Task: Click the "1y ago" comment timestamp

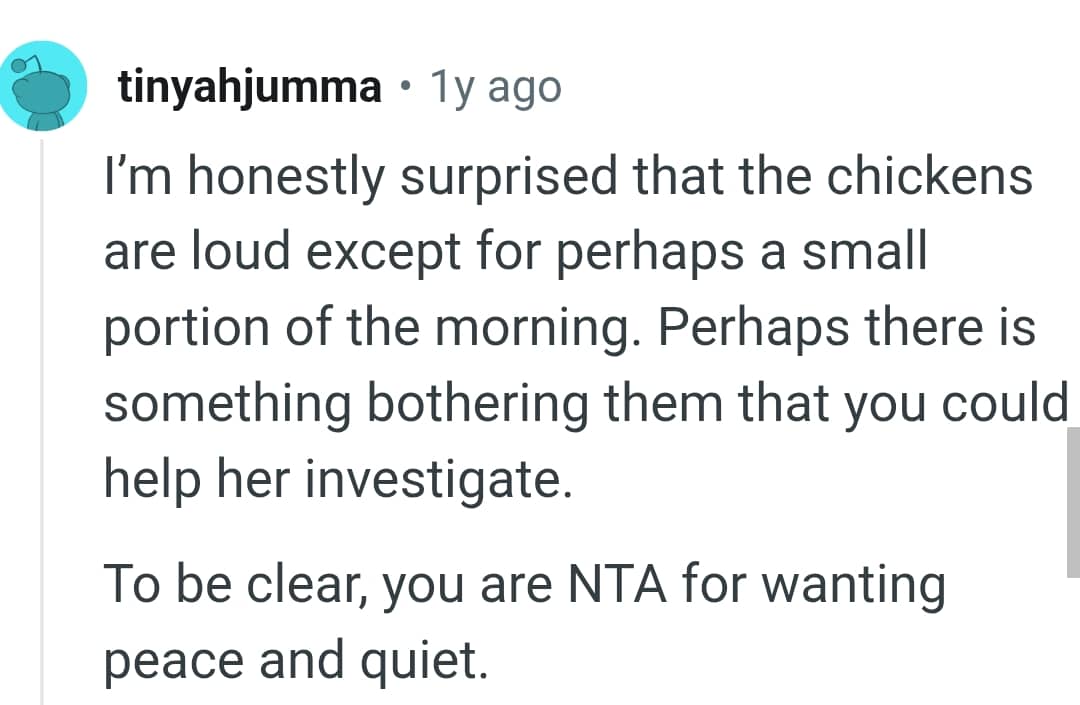Action: coord(495,88)
